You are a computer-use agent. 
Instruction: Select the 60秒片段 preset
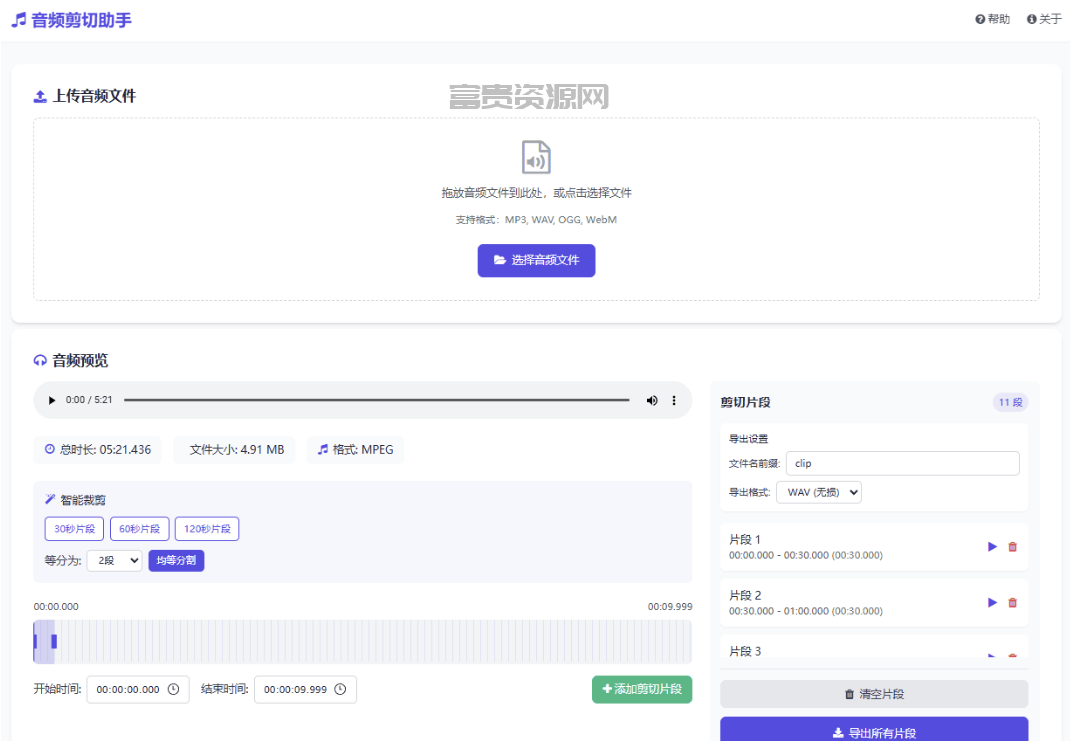[x=140, y=529]
